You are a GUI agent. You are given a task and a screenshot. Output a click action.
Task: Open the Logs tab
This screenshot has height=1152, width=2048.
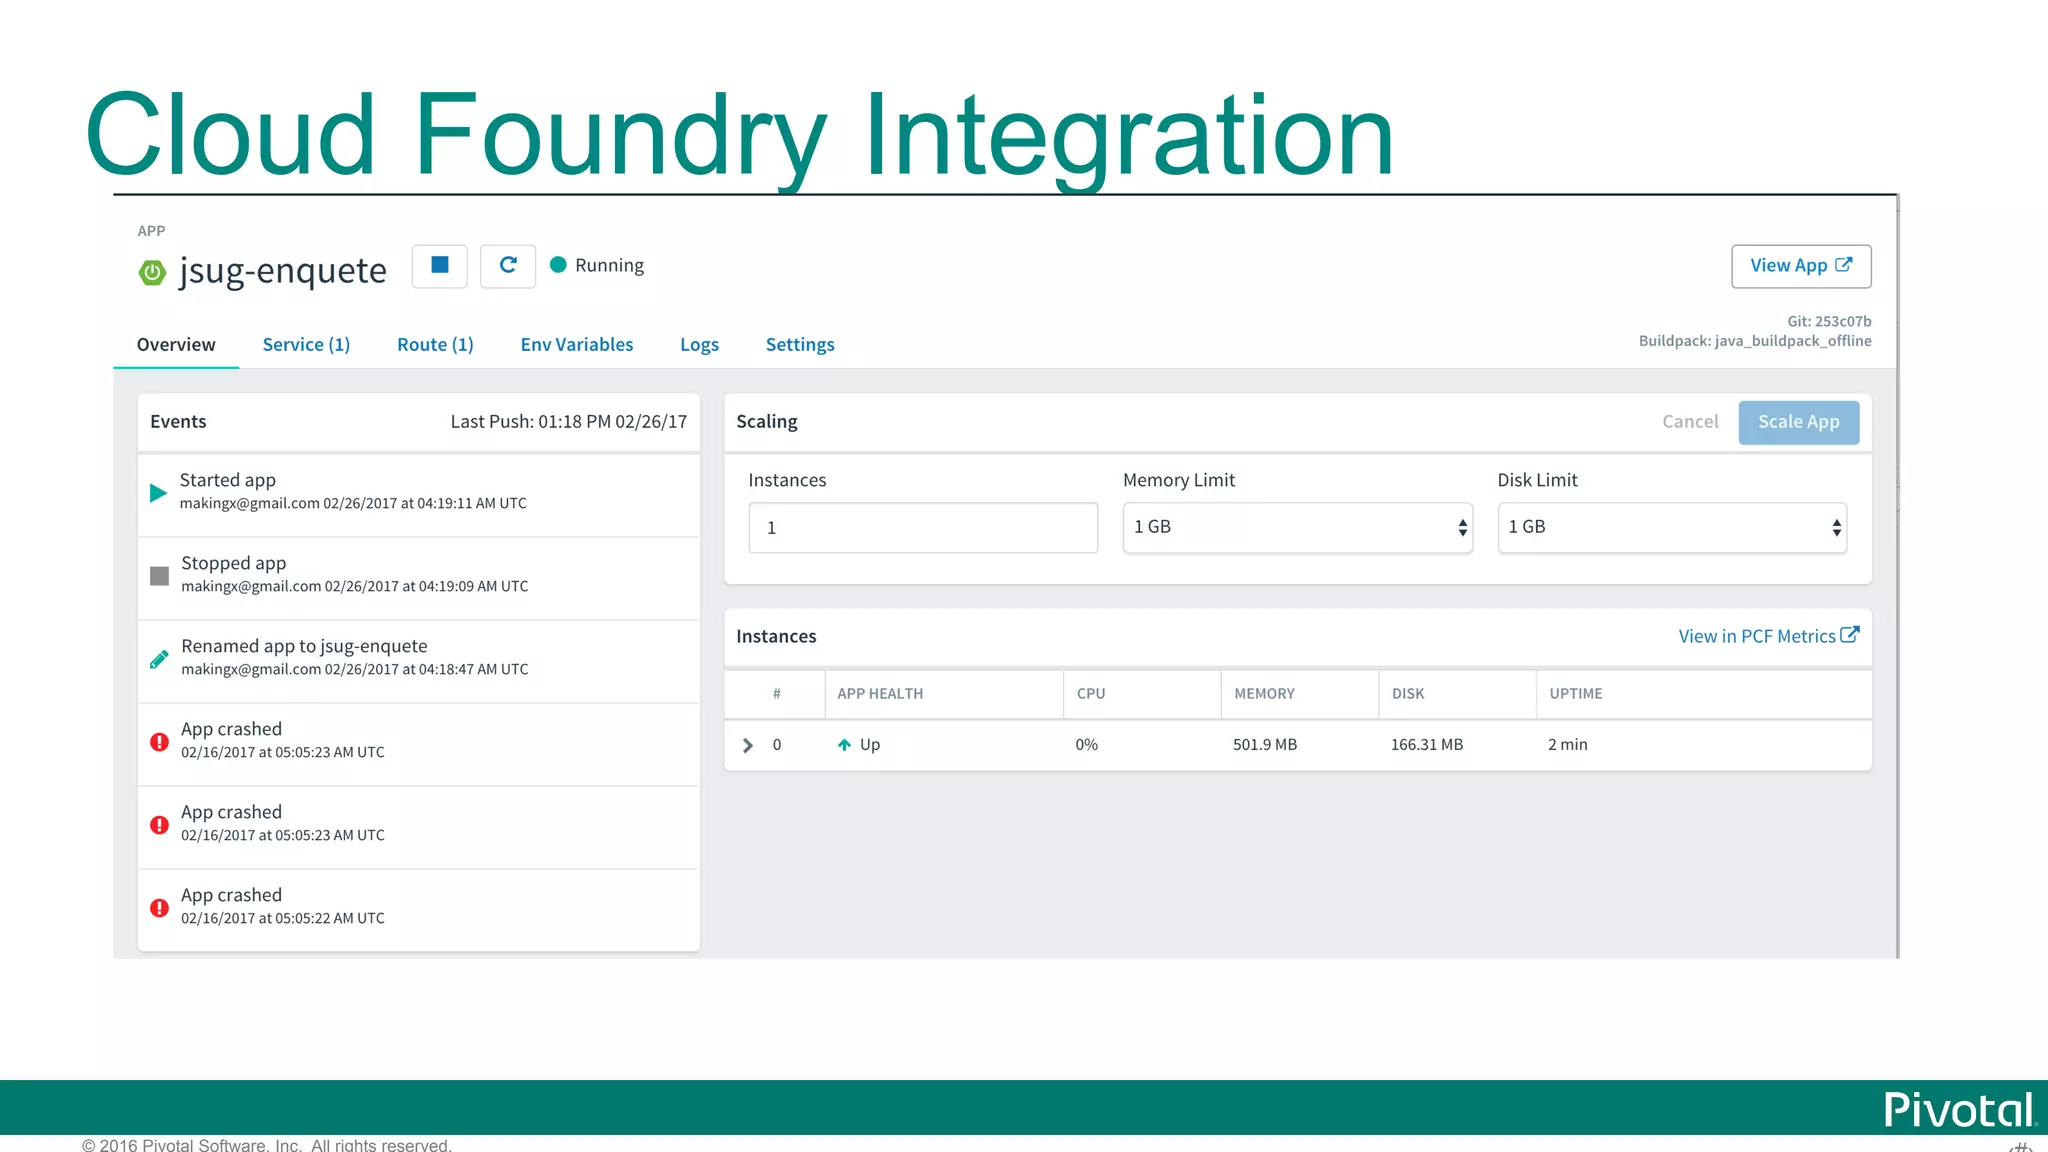pyautogui.click(x=699, y=345)
